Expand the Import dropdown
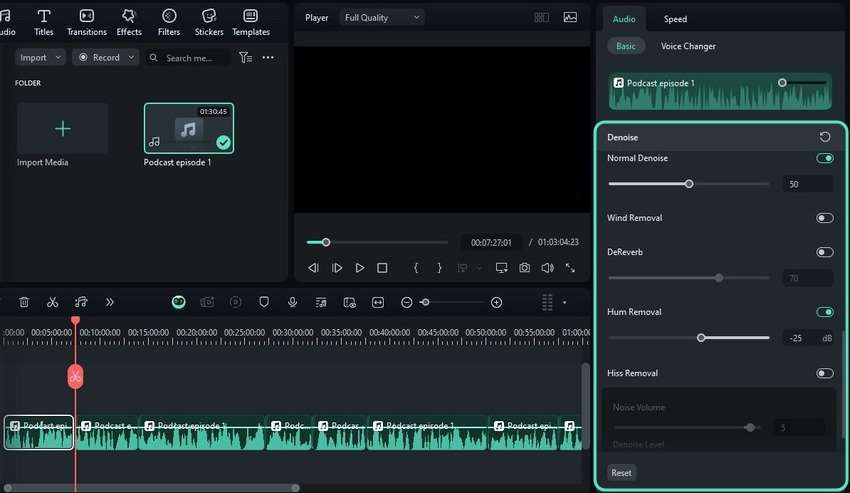The image size is (850, 493). [x=40, y=57]
